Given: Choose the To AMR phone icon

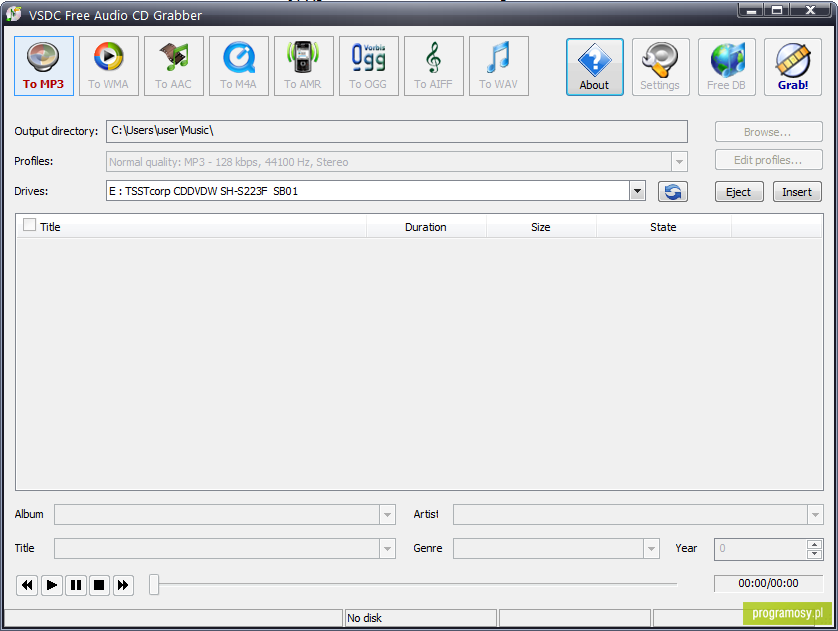Looking at the screenshot, I should [304, 66].
